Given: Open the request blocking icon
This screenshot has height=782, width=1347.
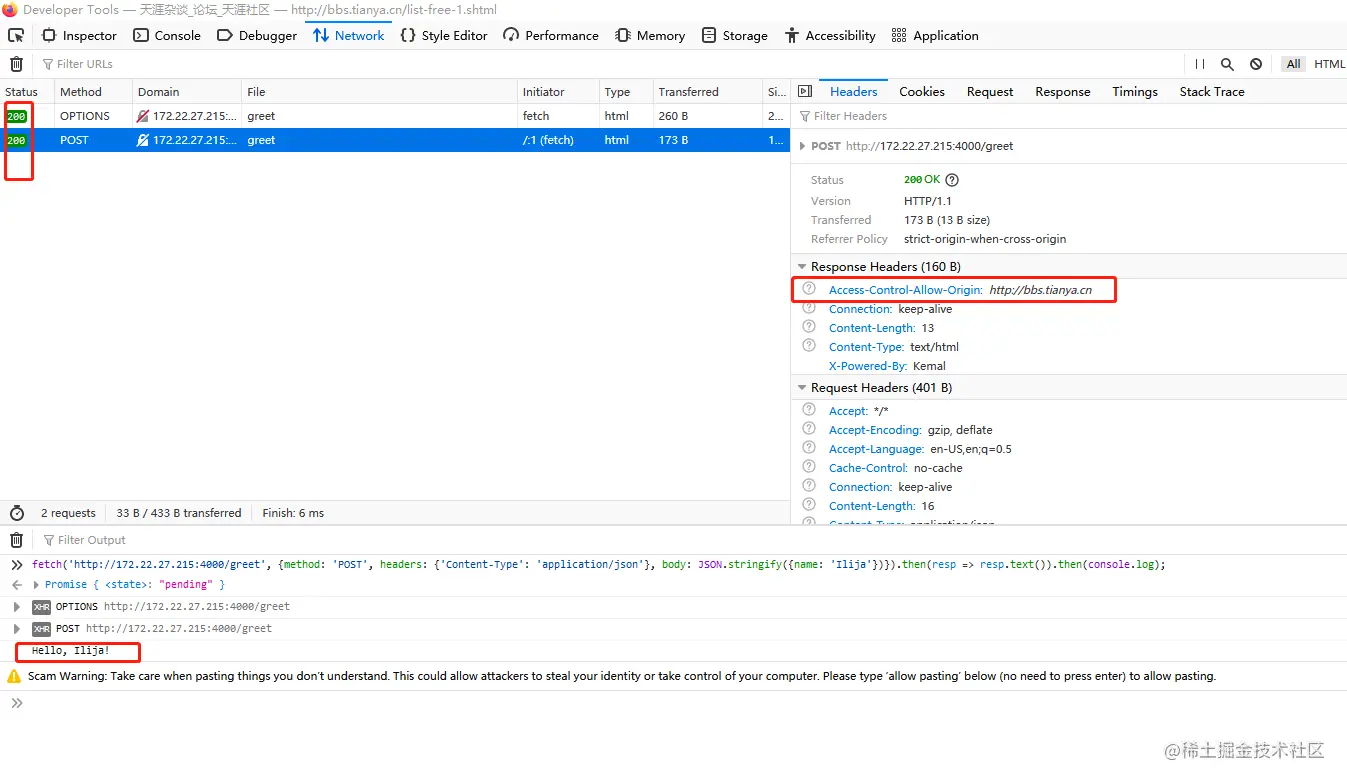Looking at the screenshot, I should (x=1256, y=64).
